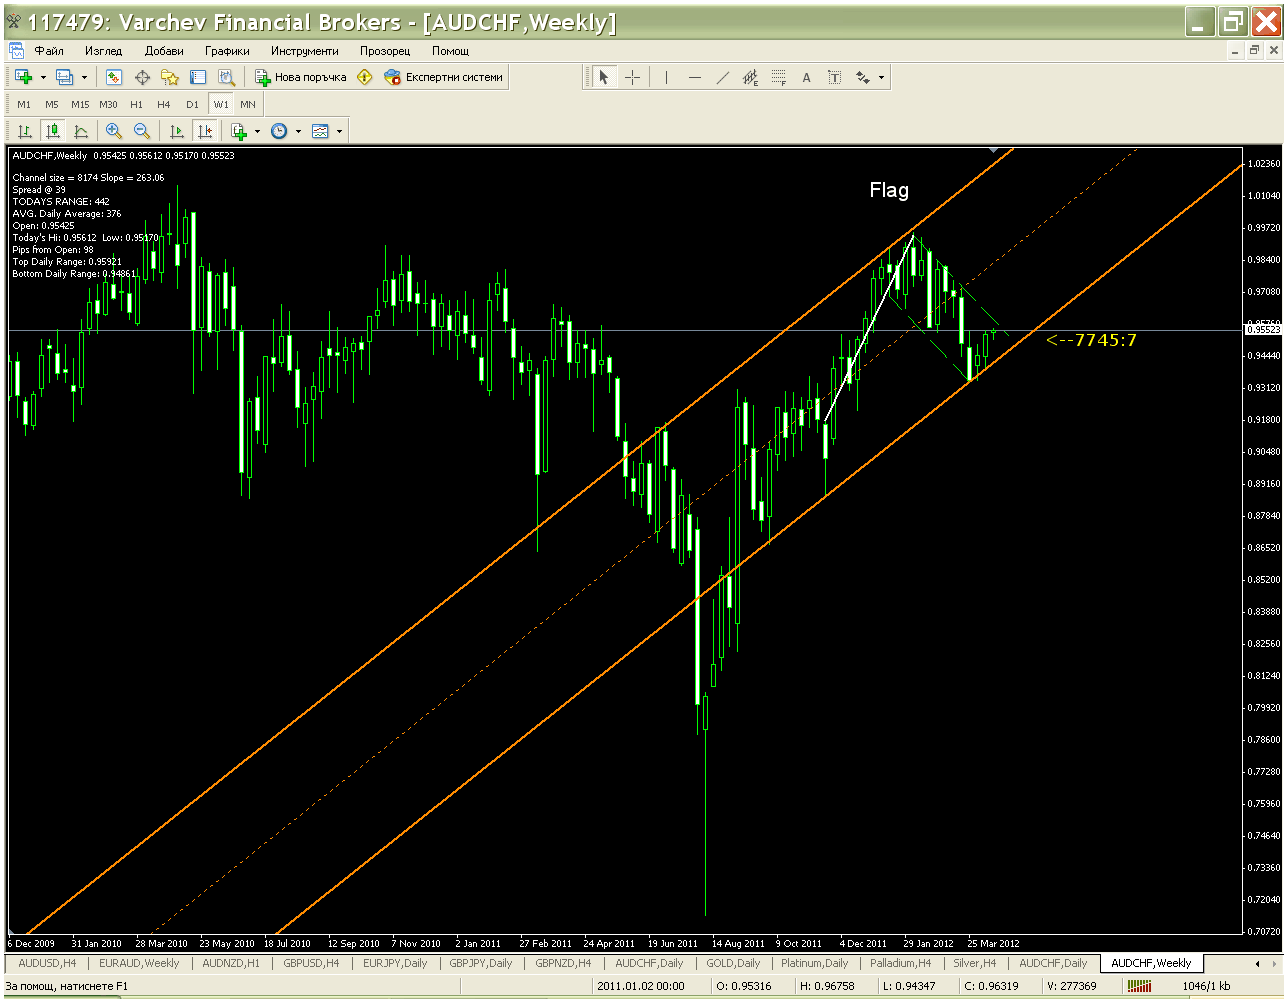
Task: Open the Strategy Tester icon
Action: coord(227,77)
